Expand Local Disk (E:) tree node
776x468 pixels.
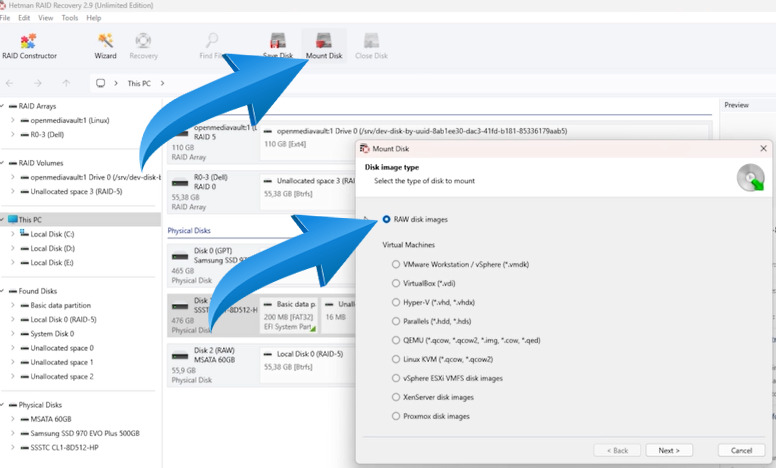point(12,263)
